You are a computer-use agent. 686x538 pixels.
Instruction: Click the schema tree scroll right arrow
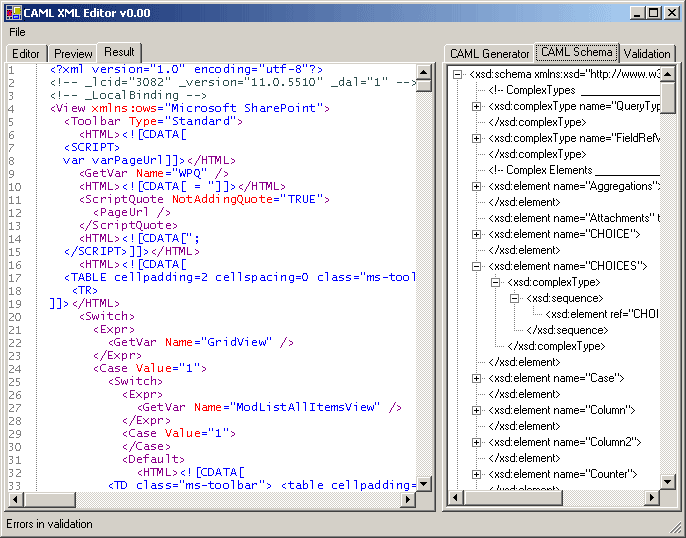(x=652, y=497)
